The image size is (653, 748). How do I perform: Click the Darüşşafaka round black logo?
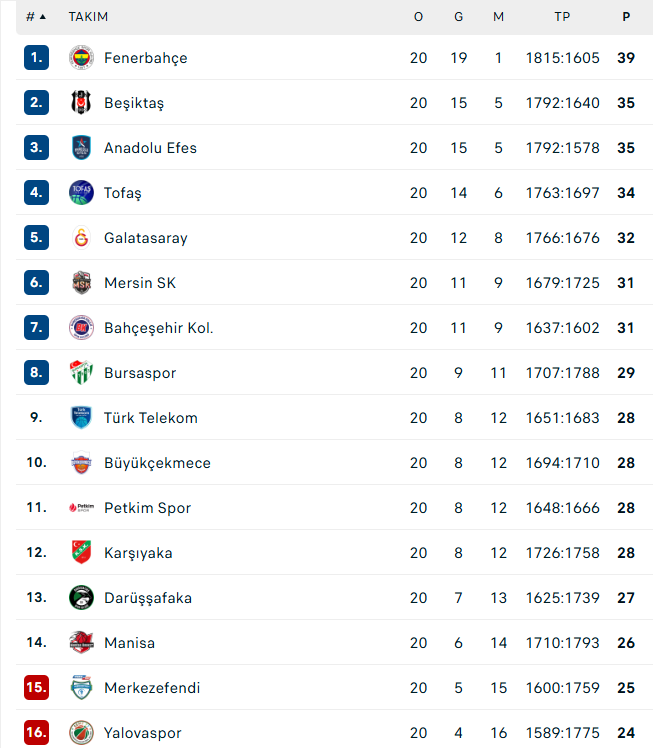81,597
